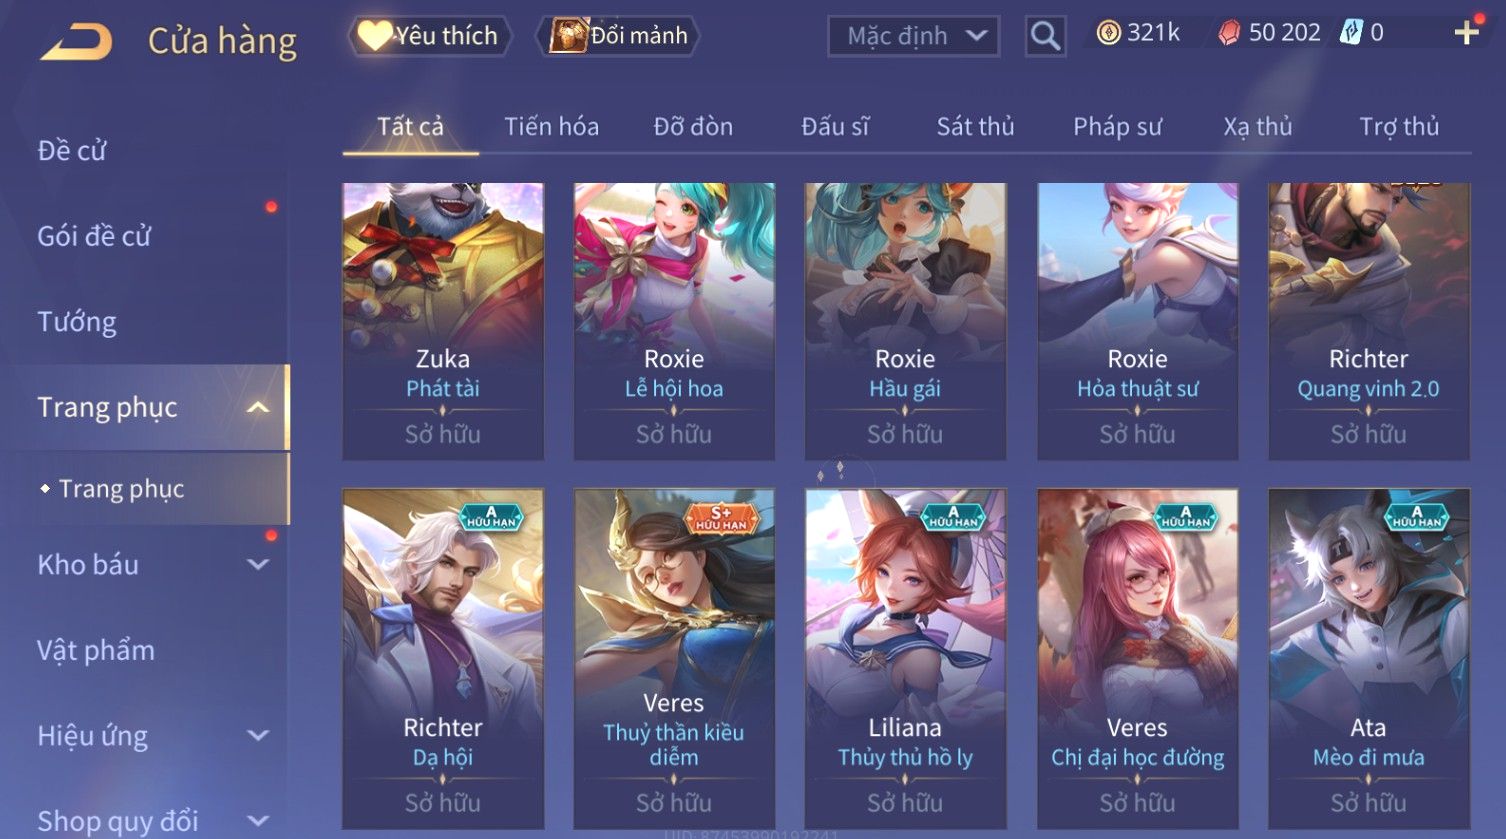The image size is (1506, 839).
Task: Open Gói đề cử in sidebar
Action: click(94, 236)
